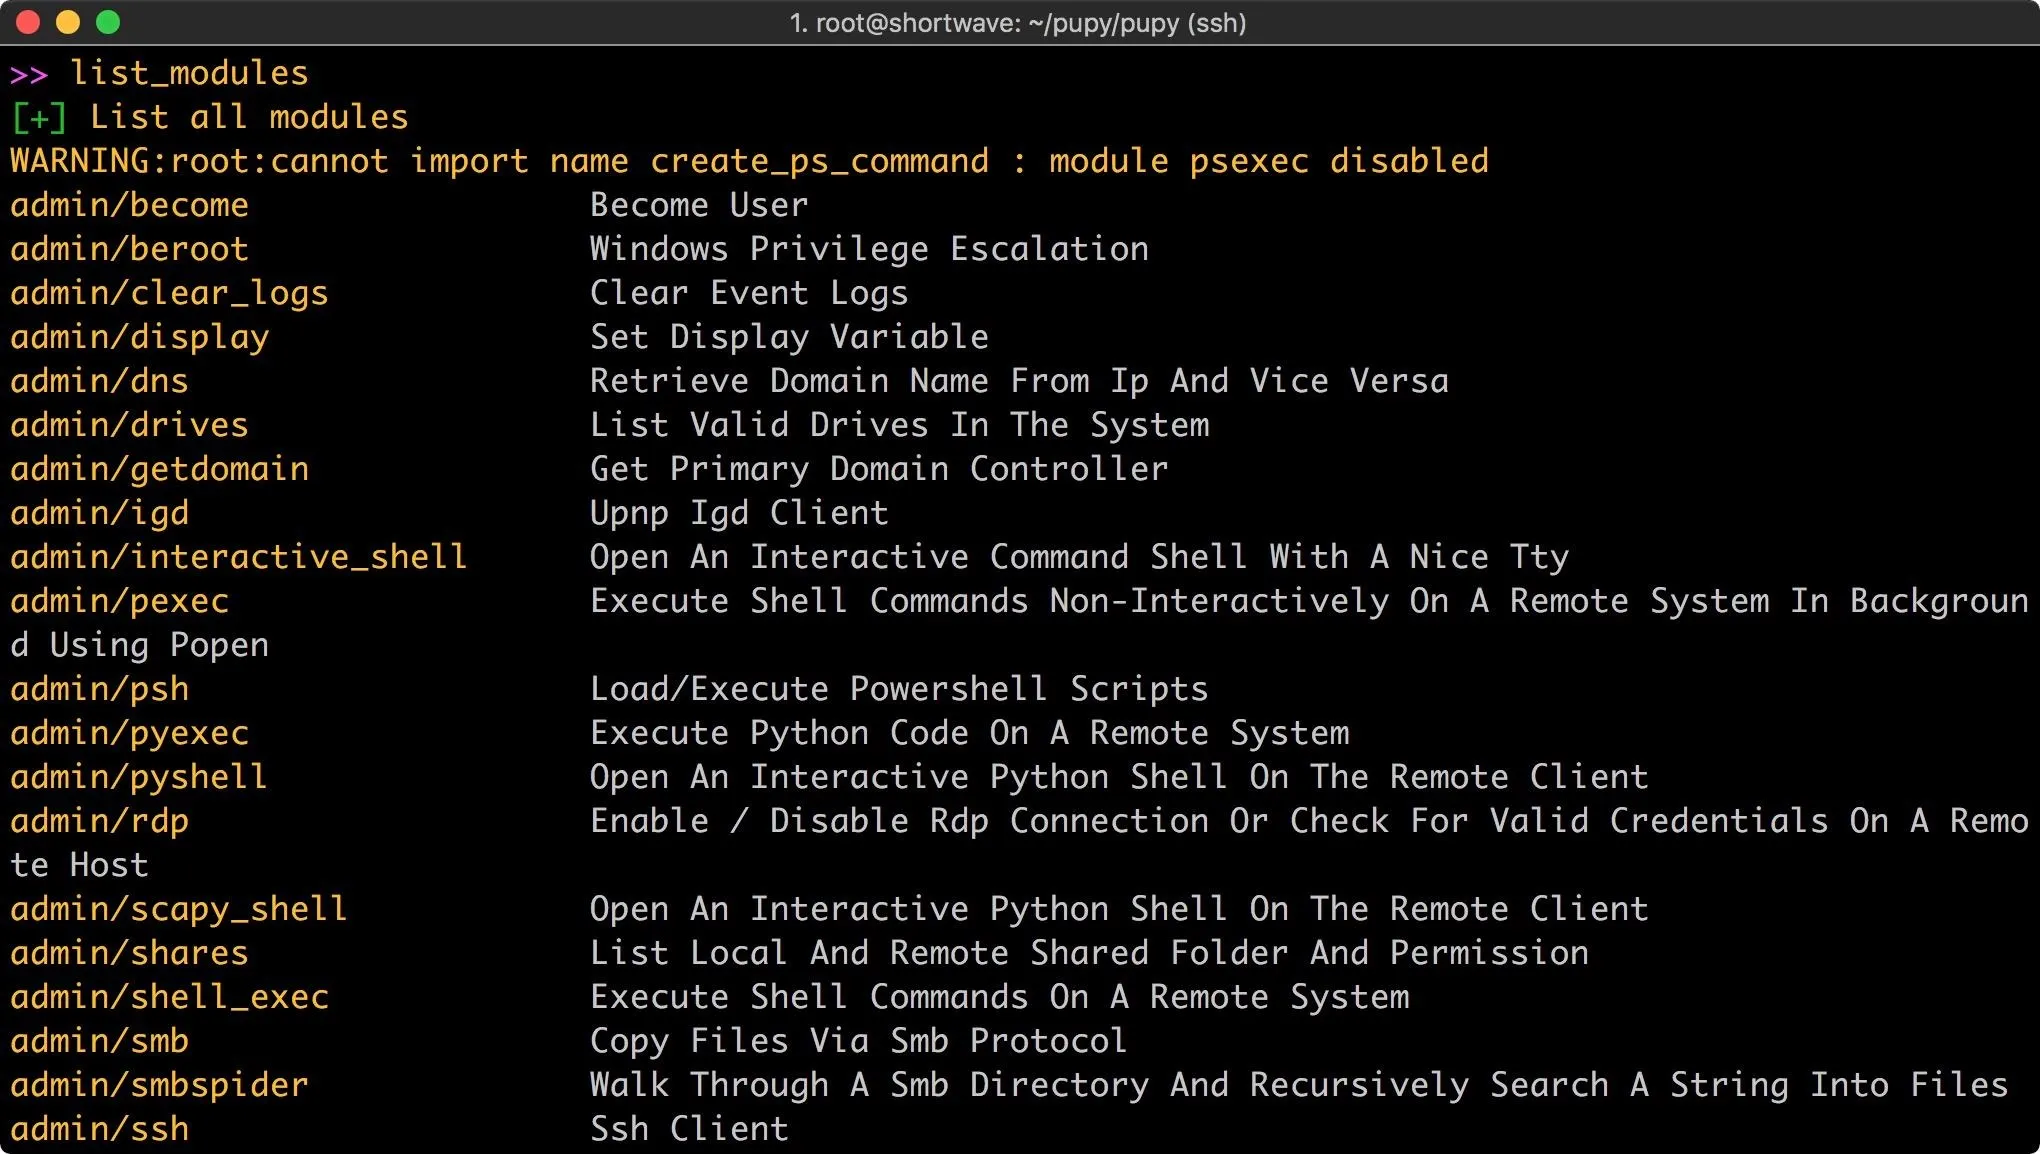Click the 'admin/smbspider' module name
Viewport: 2040px width, 1154px height.
[x=159, y=1085]
